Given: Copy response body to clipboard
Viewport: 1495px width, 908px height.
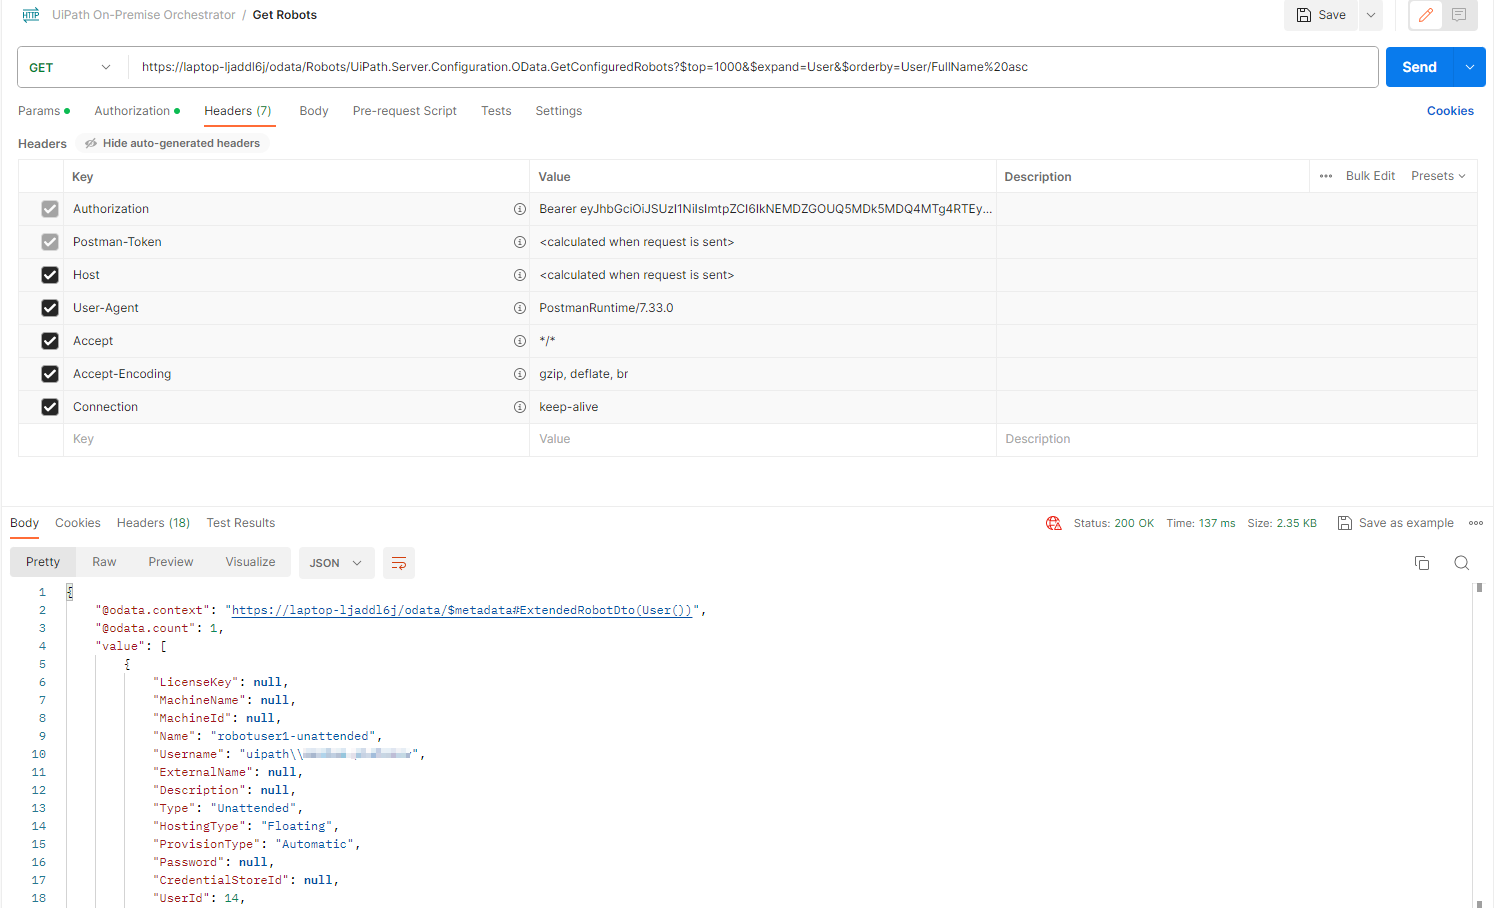Looking at the screenshot, I should [x=1422, y=563].
